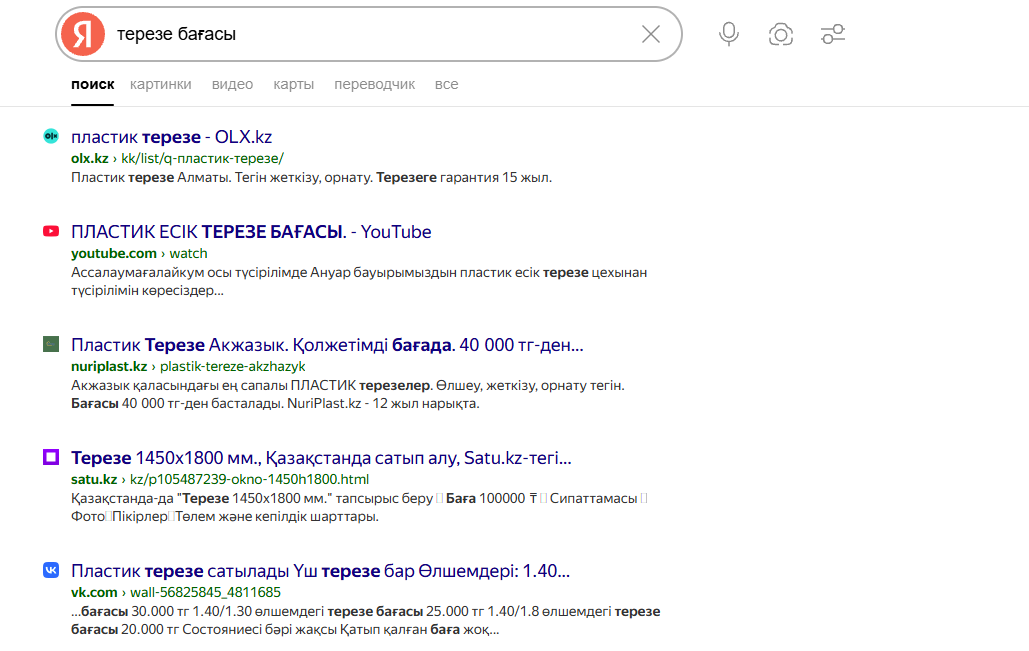The width and height of the screenshot is (1029, 651).
Task: Open Пластик Терезе Акжазык result link
Action: click(x=327, y=345)
